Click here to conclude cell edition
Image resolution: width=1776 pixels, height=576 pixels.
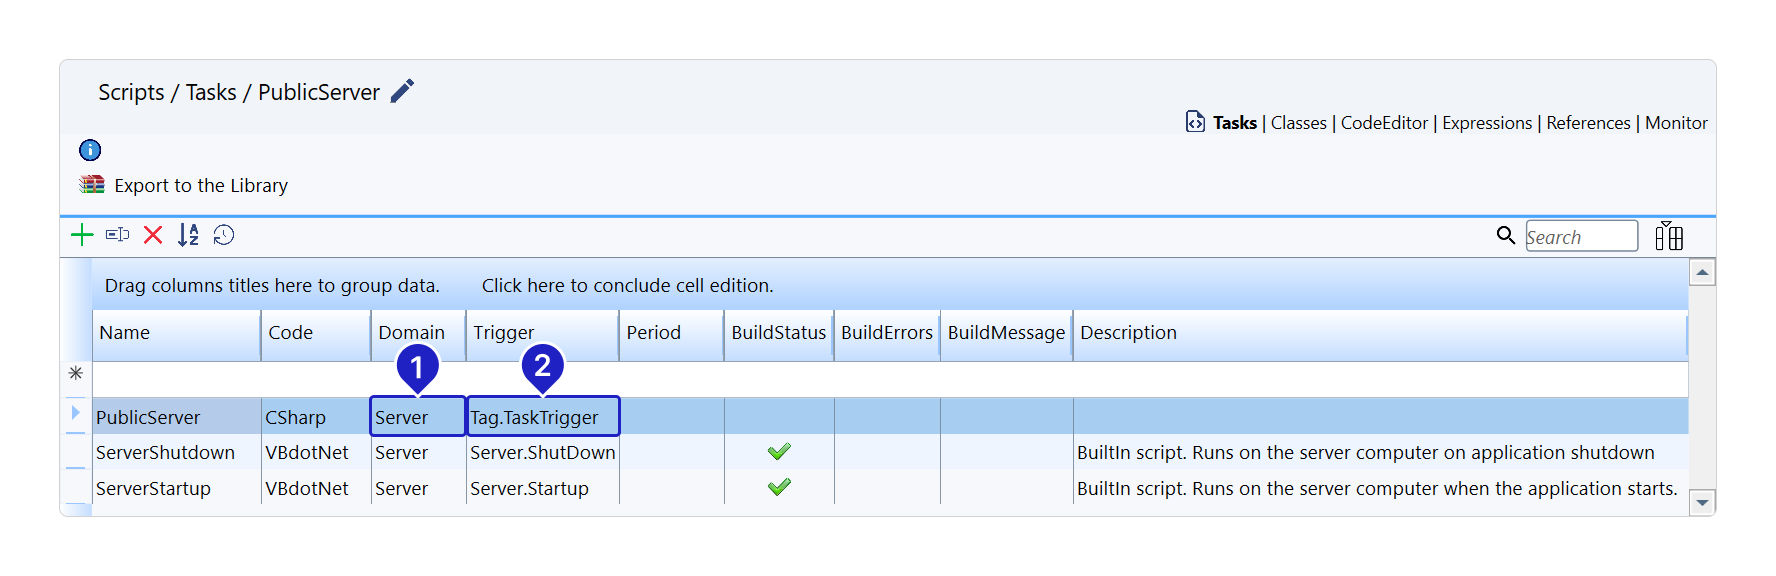627,286
